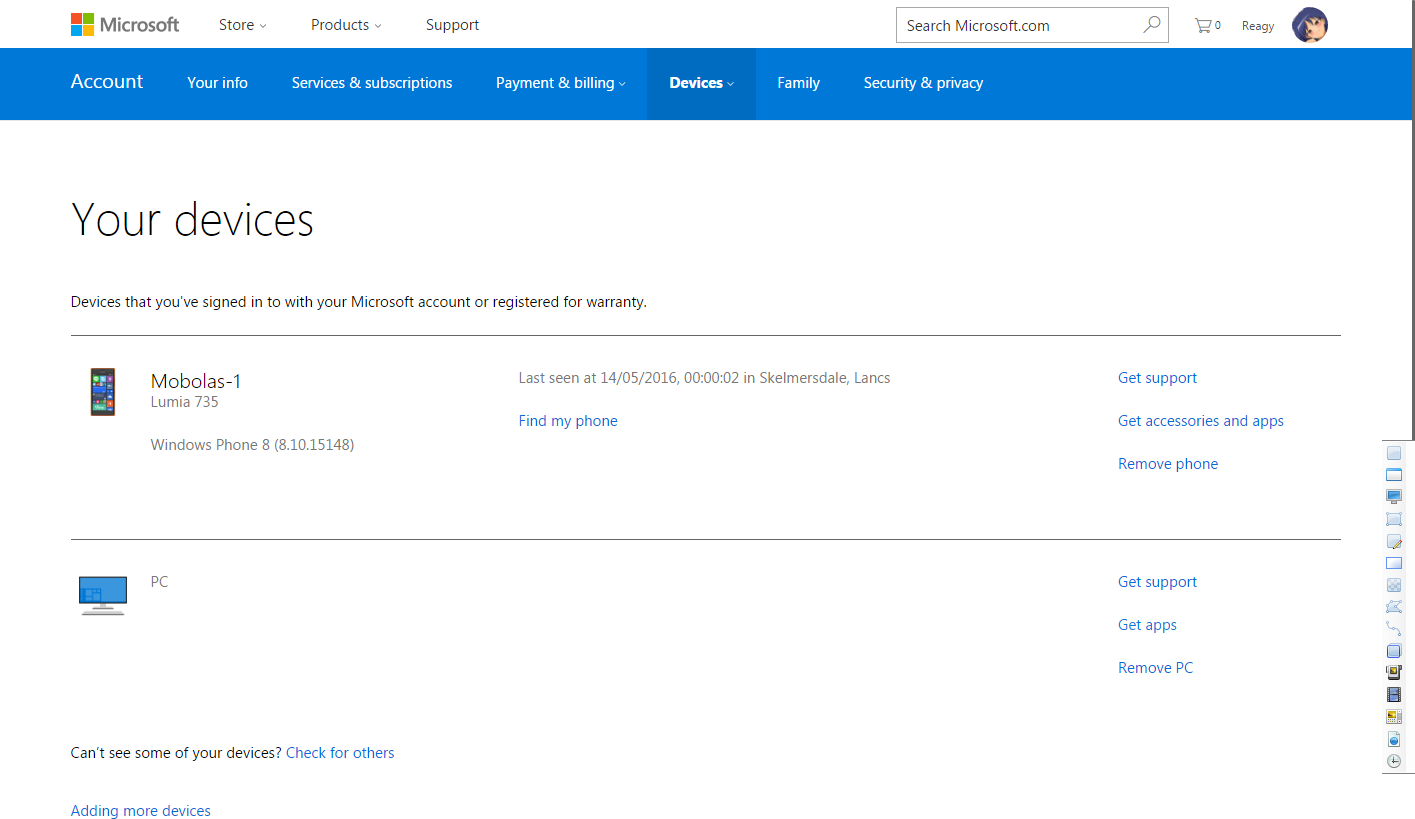
Task: Click the Windows Phone 8 (8.10.15148) text
Action: [252, 445]
